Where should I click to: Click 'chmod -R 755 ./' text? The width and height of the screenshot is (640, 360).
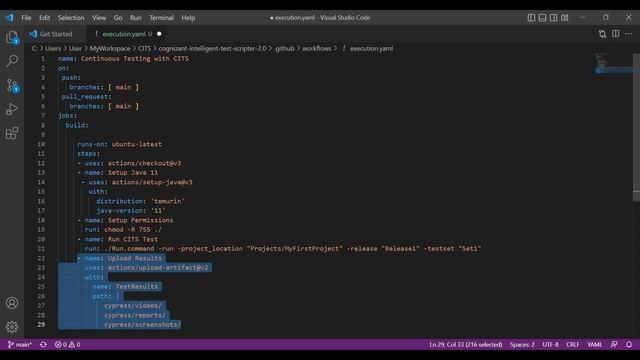tap(133, 230)
